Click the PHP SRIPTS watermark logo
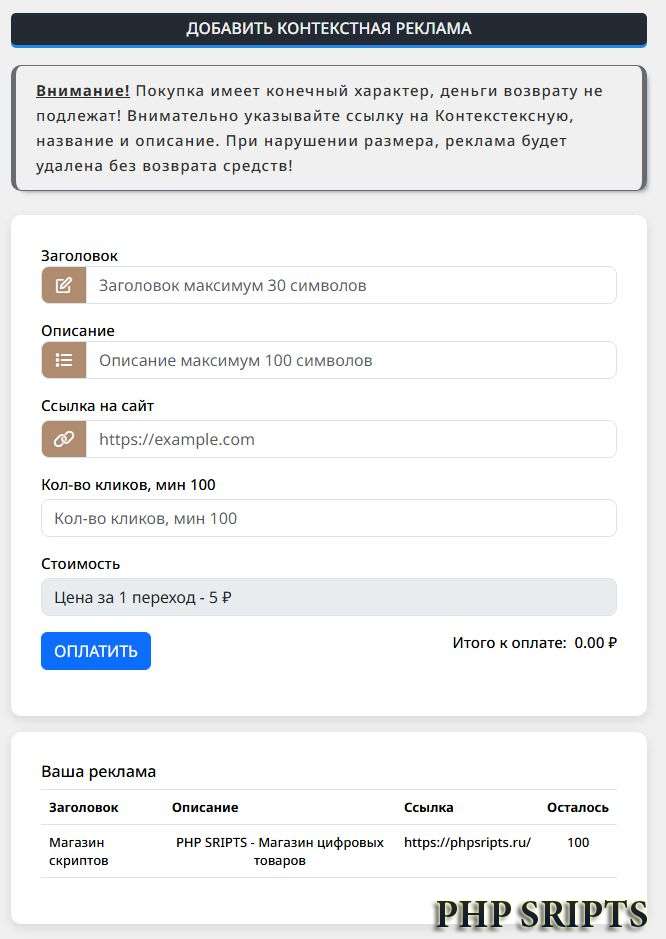Viewport: 666px width, 939px height. click(x=540, y=913)
